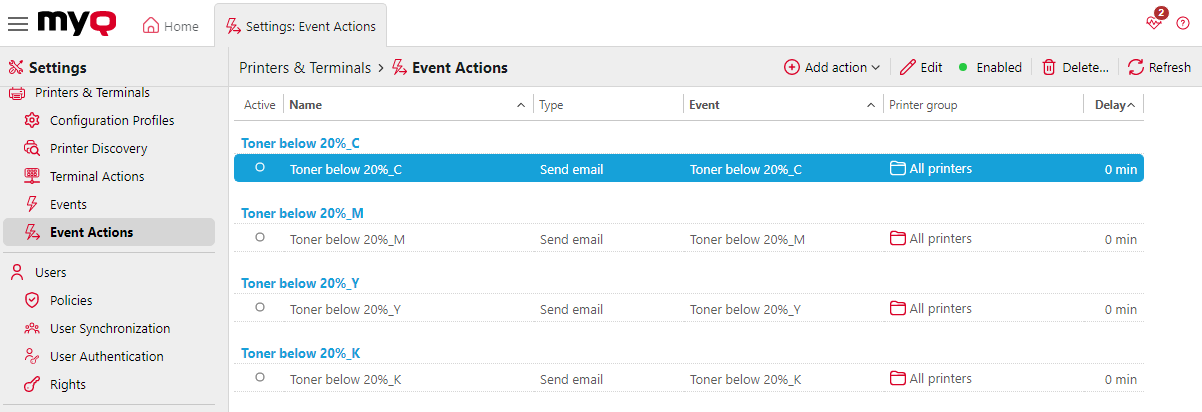Viewport: 1202px width, 412px height.
Task: Switch to the Home tab
Action: tap(170, 26)
